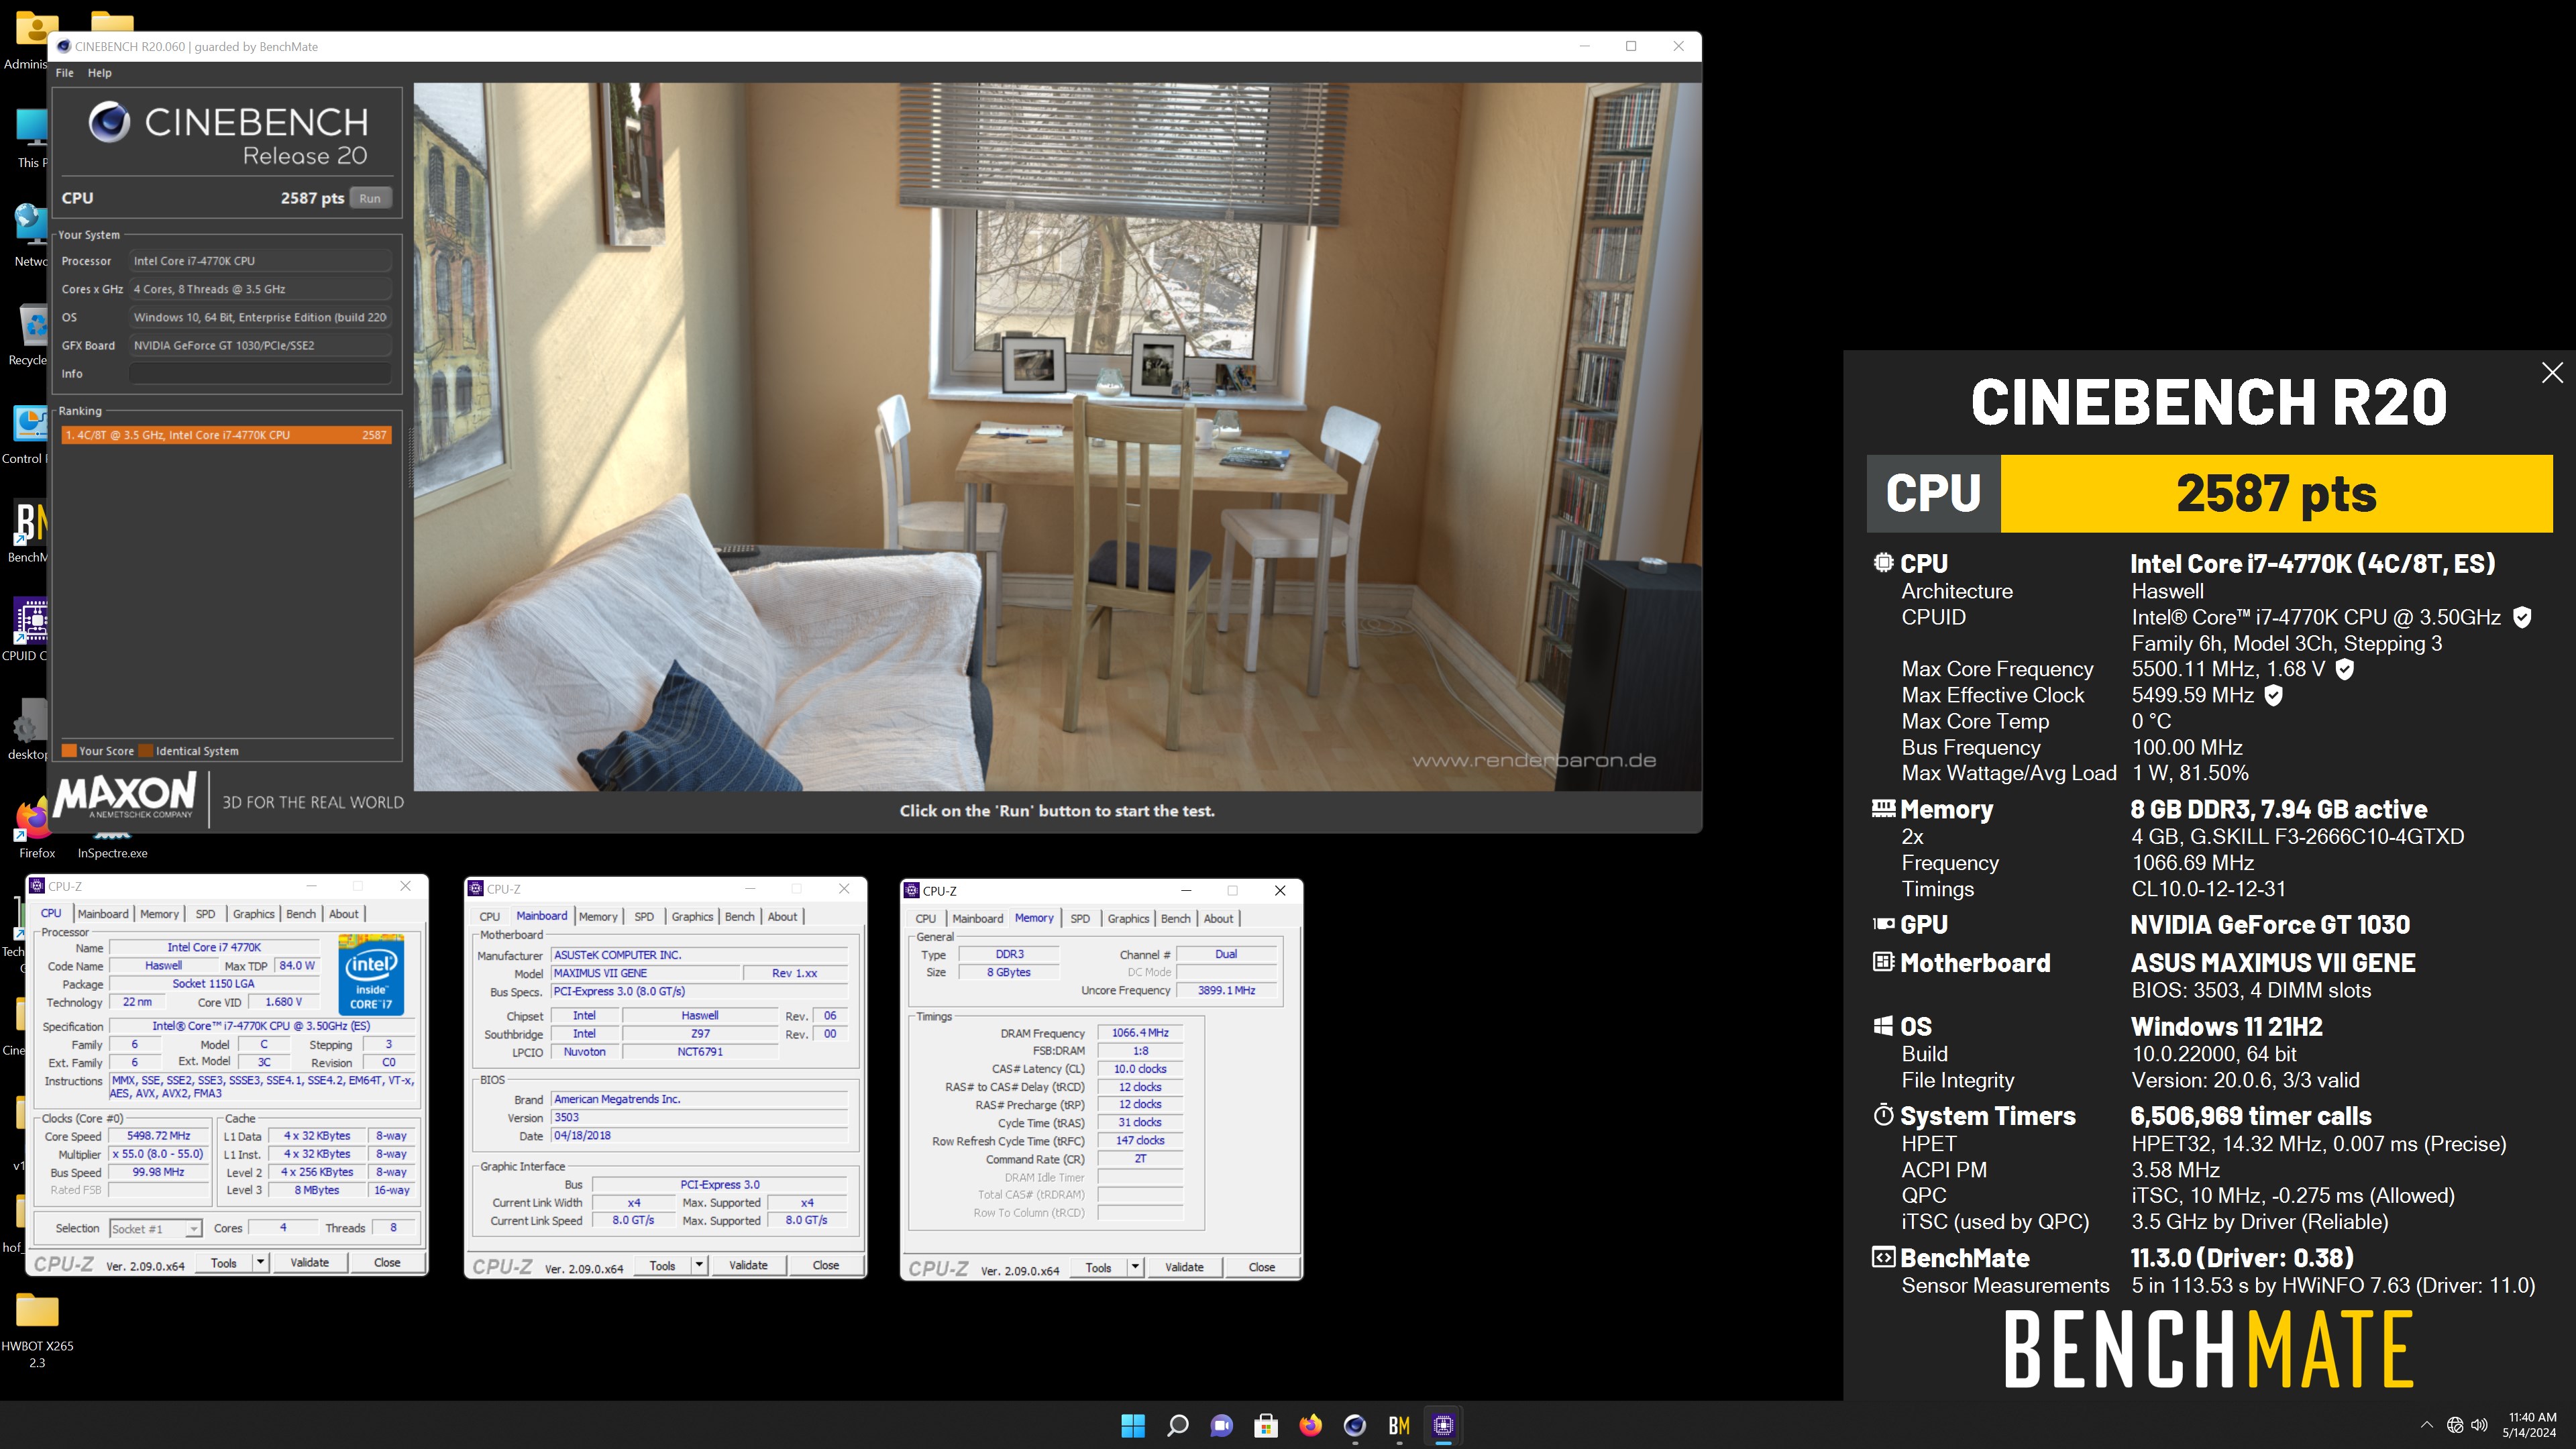Open the Help menu in Cinebench
The height and width of the screenshot is (1449, 2576).
(x=99, y=73)
